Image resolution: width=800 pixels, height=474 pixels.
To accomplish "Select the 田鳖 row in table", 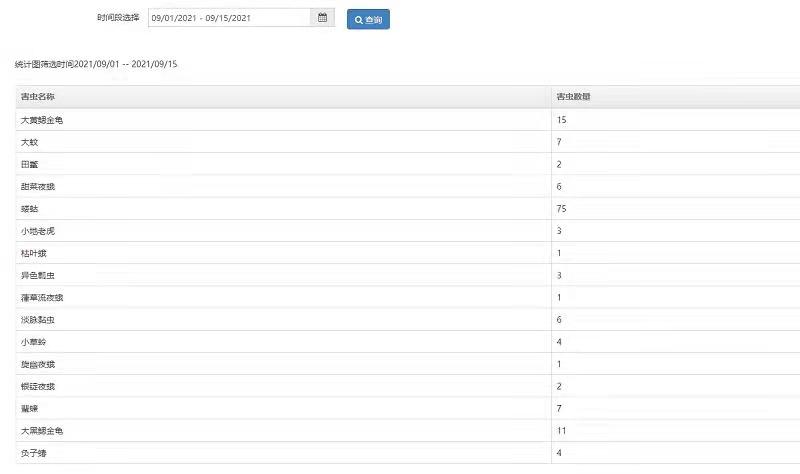I will tap(31, 164).
